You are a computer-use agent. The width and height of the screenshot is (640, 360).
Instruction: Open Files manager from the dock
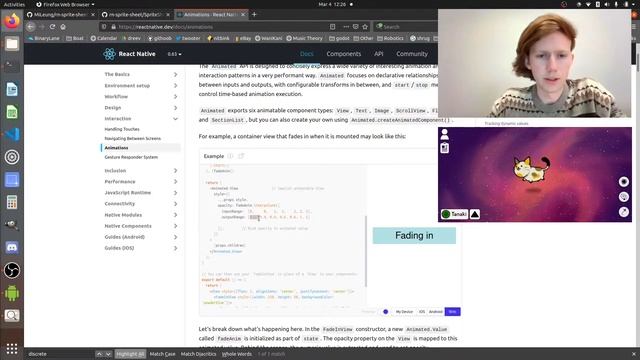pyautogui.click(x=12, y=44)
